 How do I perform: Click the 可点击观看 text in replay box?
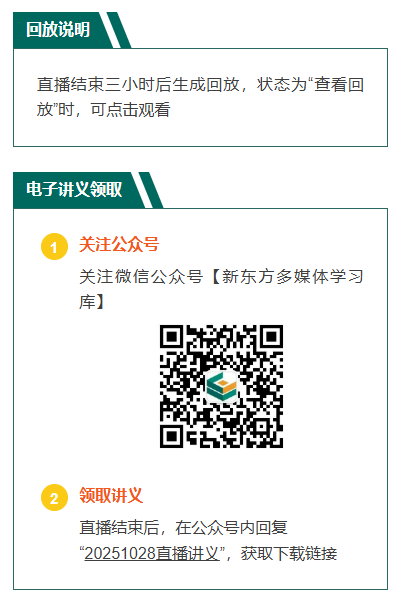pos(130,110)
